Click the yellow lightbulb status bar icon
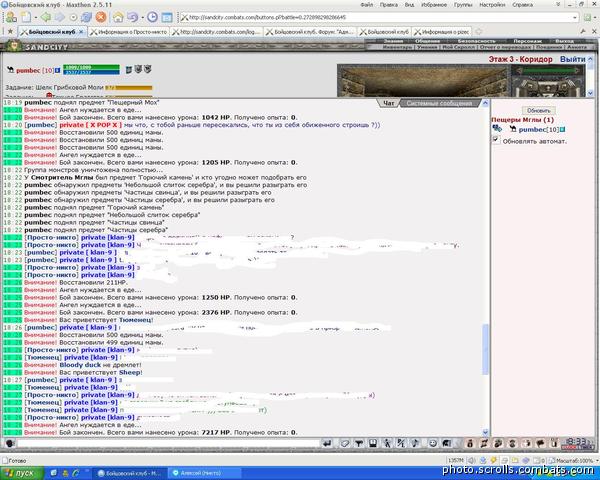This screenshot has height=480, width=600. 494,460
